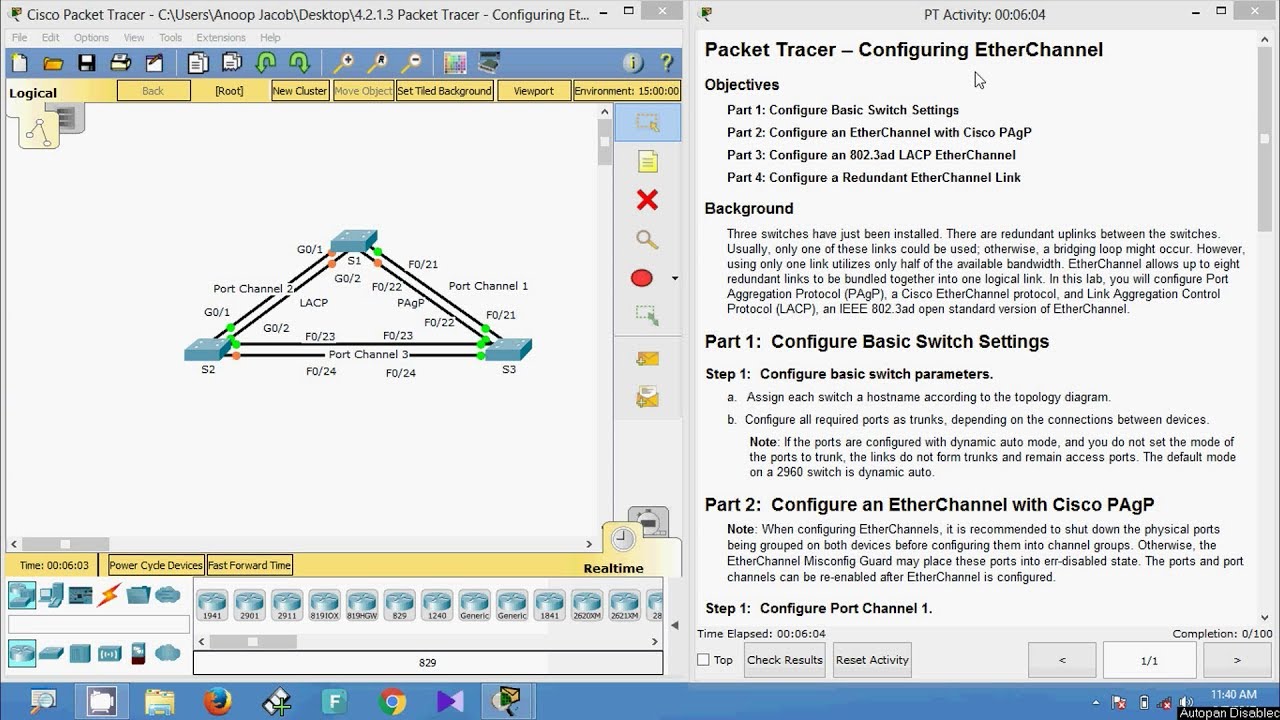Zoom in with the plus magnifier icon
The width and height of the screenshot is (1280, 720).
click(343, 63)
